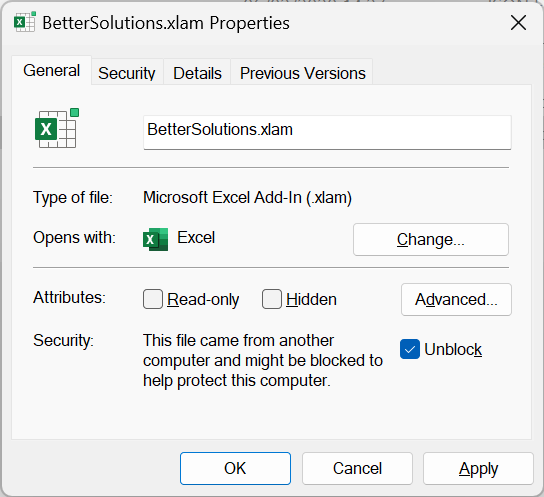Viewport: 544px width, 497px height.
Task: Switch to the Security tab
Action: point(127,73)
